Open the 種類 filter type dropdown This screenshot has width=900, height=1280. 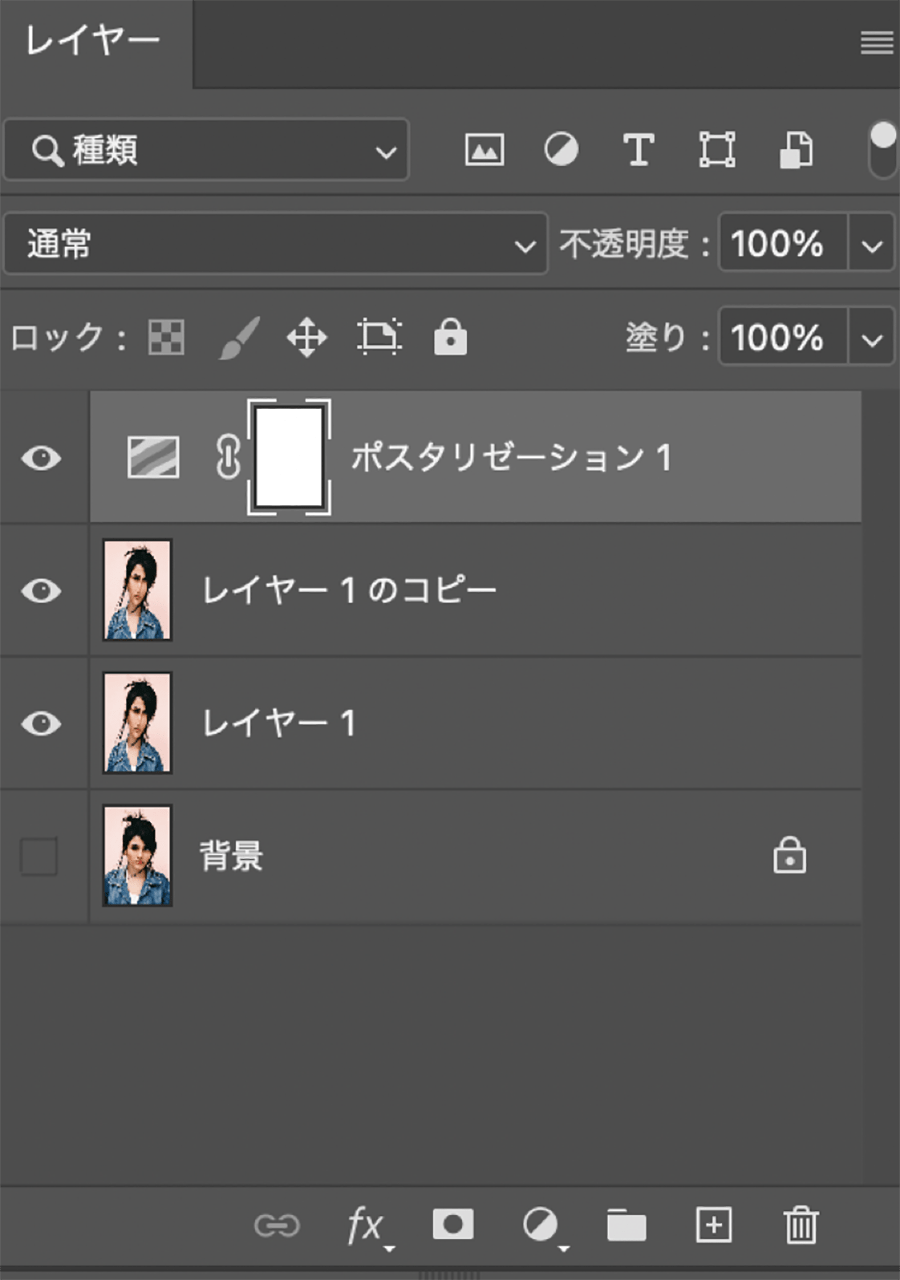pyautogui.click(x=206, y=150)
